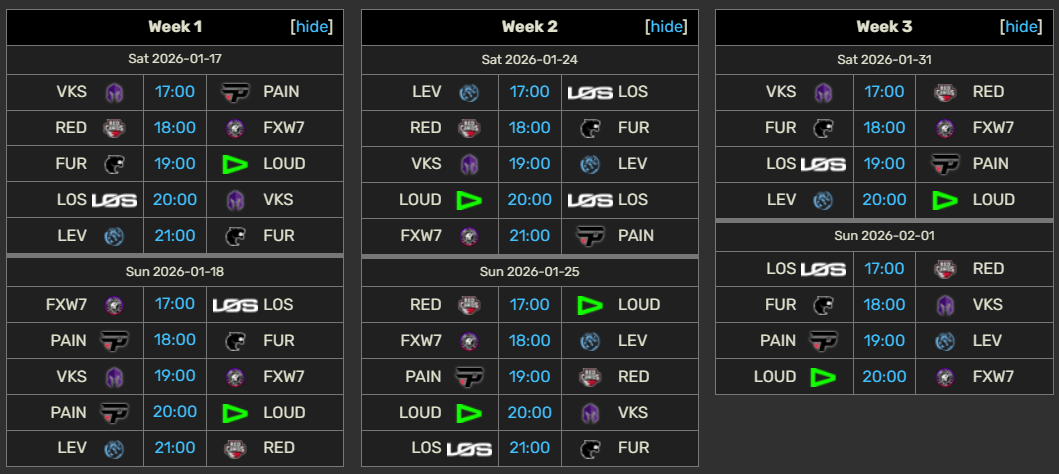1059x474 pixels.
Task: Select the Sun 2026-02-01 date header
Action: click(884, 236)
